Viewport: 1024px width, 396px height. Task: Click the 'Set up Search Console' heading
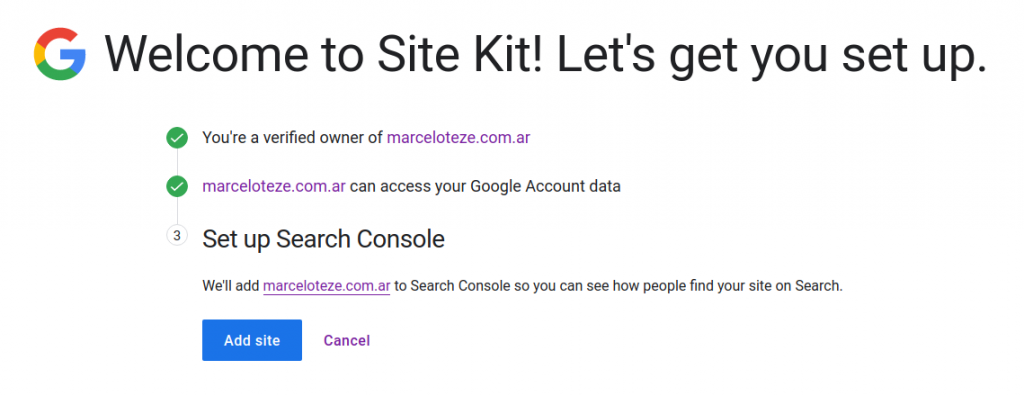[323, 239]
